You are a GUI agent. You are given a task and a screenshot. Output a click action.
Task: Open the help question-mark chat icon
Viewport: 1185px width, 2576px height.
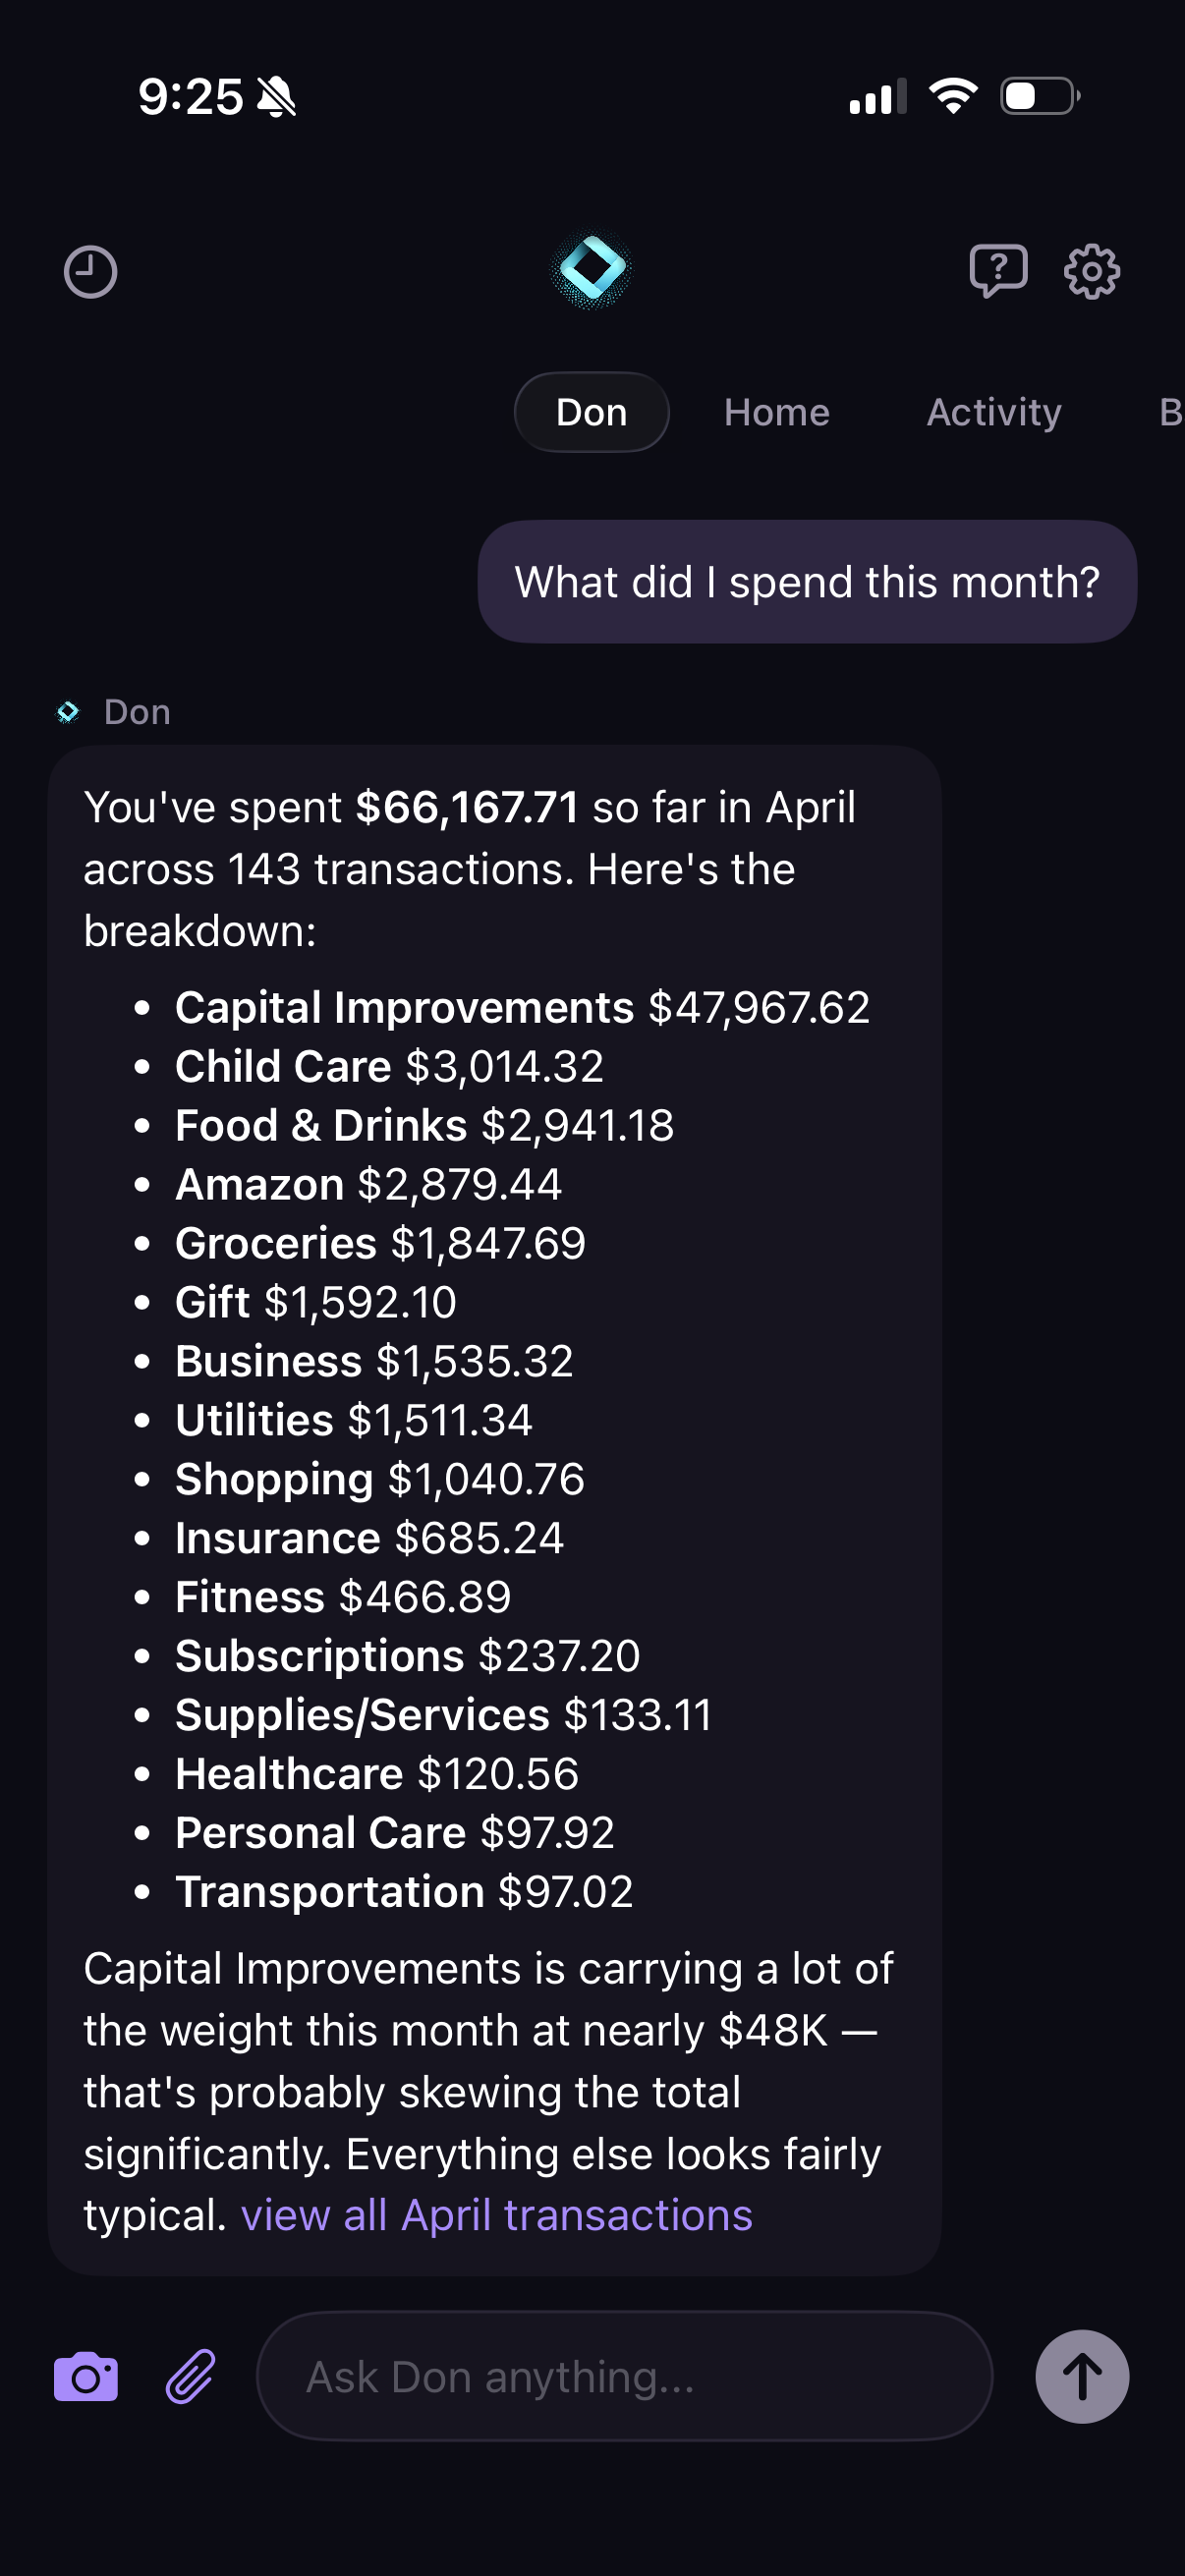[998, 270]
